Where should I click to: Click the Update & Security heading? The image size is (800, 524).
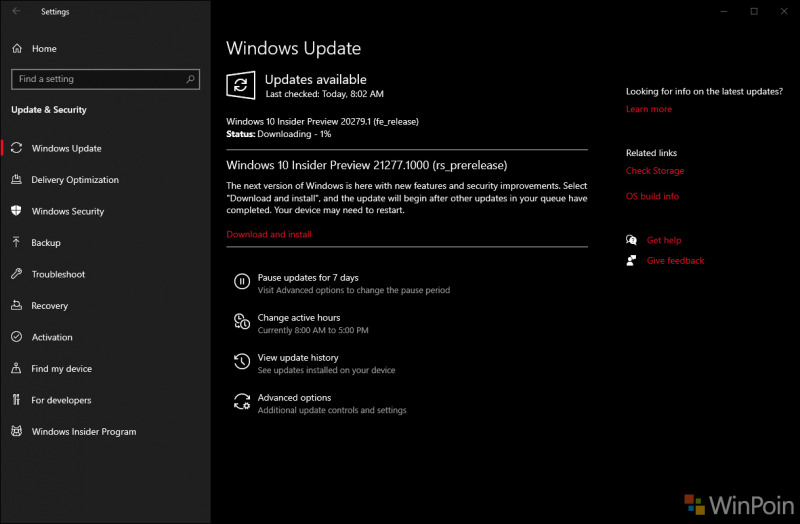(x=49, y=110)
